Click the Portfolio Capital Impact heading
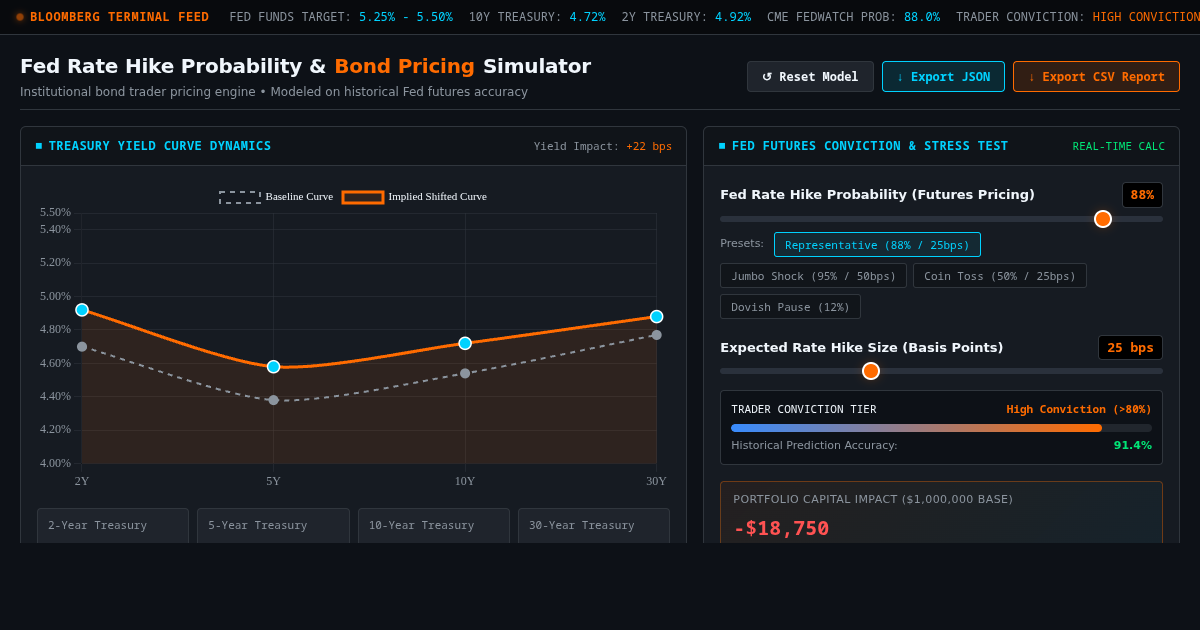The height and width of the screenshot is (630, 1200). pyautogui.click(x=873, y=499)
